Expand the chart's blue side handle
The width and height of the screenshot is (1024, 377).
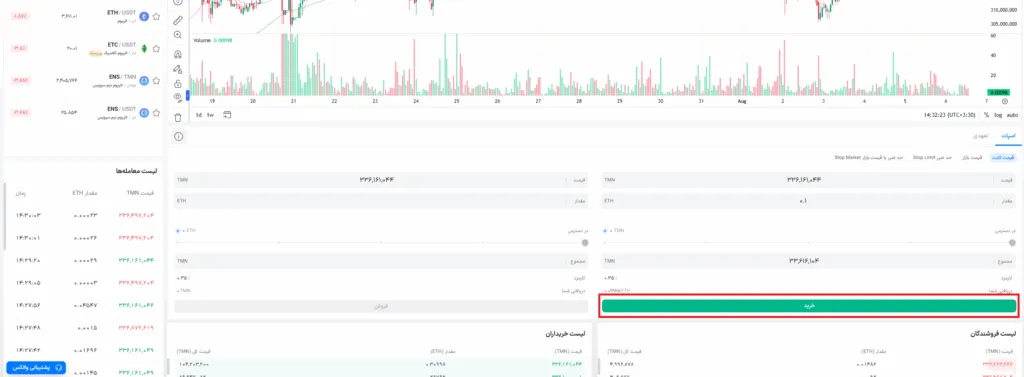[188, 95]
